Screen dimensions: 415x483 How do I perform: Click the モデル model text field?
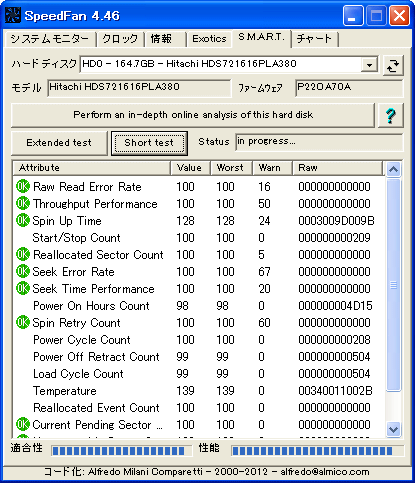139,88
